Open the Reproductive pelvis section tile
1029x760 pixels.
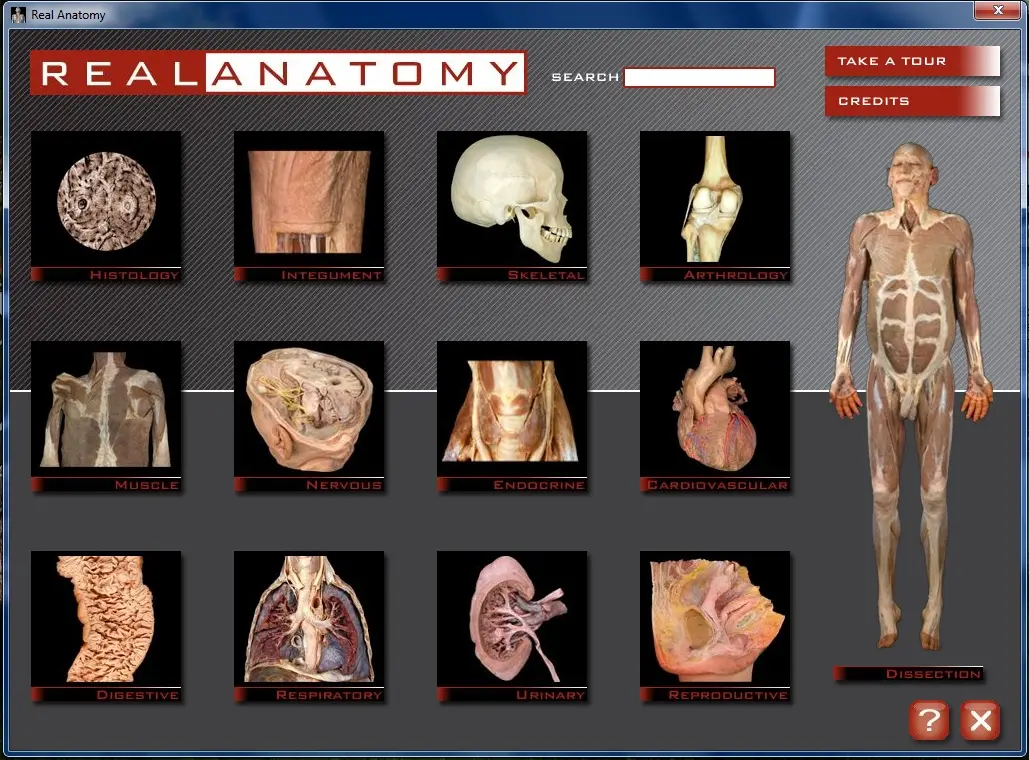[x=715, y=626]
